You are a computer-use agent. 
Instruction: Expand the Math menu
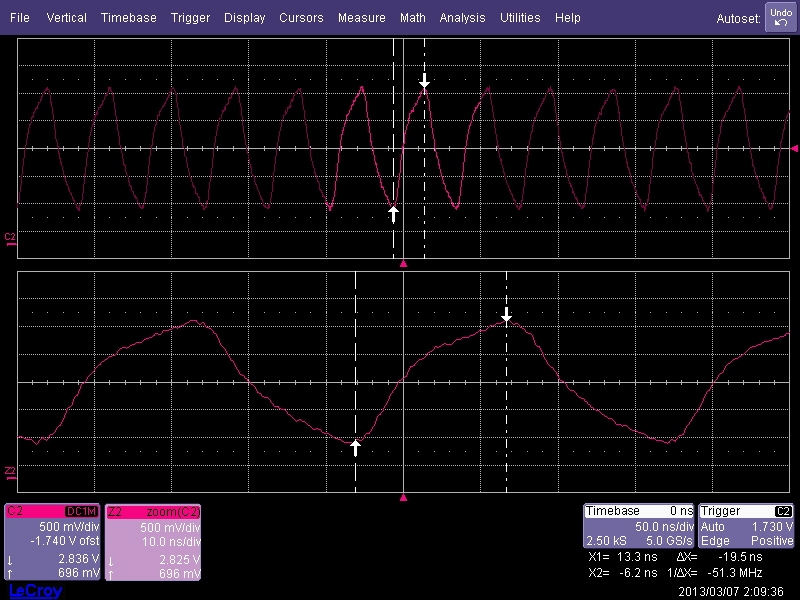tap(412, 18)
